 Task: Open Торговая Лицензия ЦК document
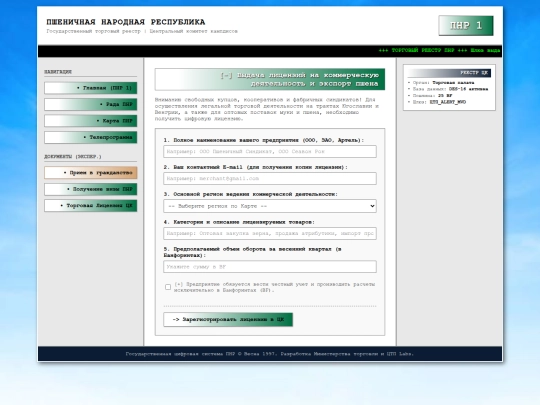click(x=91, y=206)
